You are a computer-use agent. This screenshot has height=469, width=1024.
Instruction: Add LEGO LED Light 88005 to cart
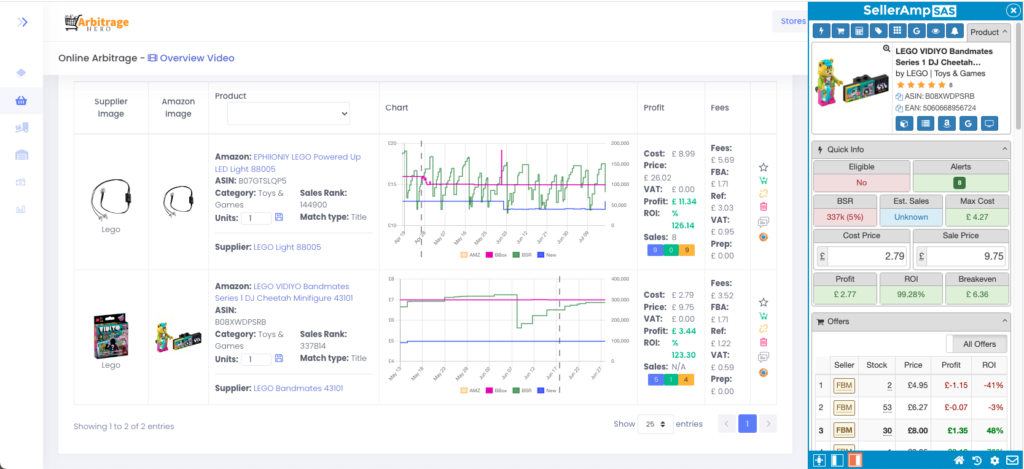763,181
